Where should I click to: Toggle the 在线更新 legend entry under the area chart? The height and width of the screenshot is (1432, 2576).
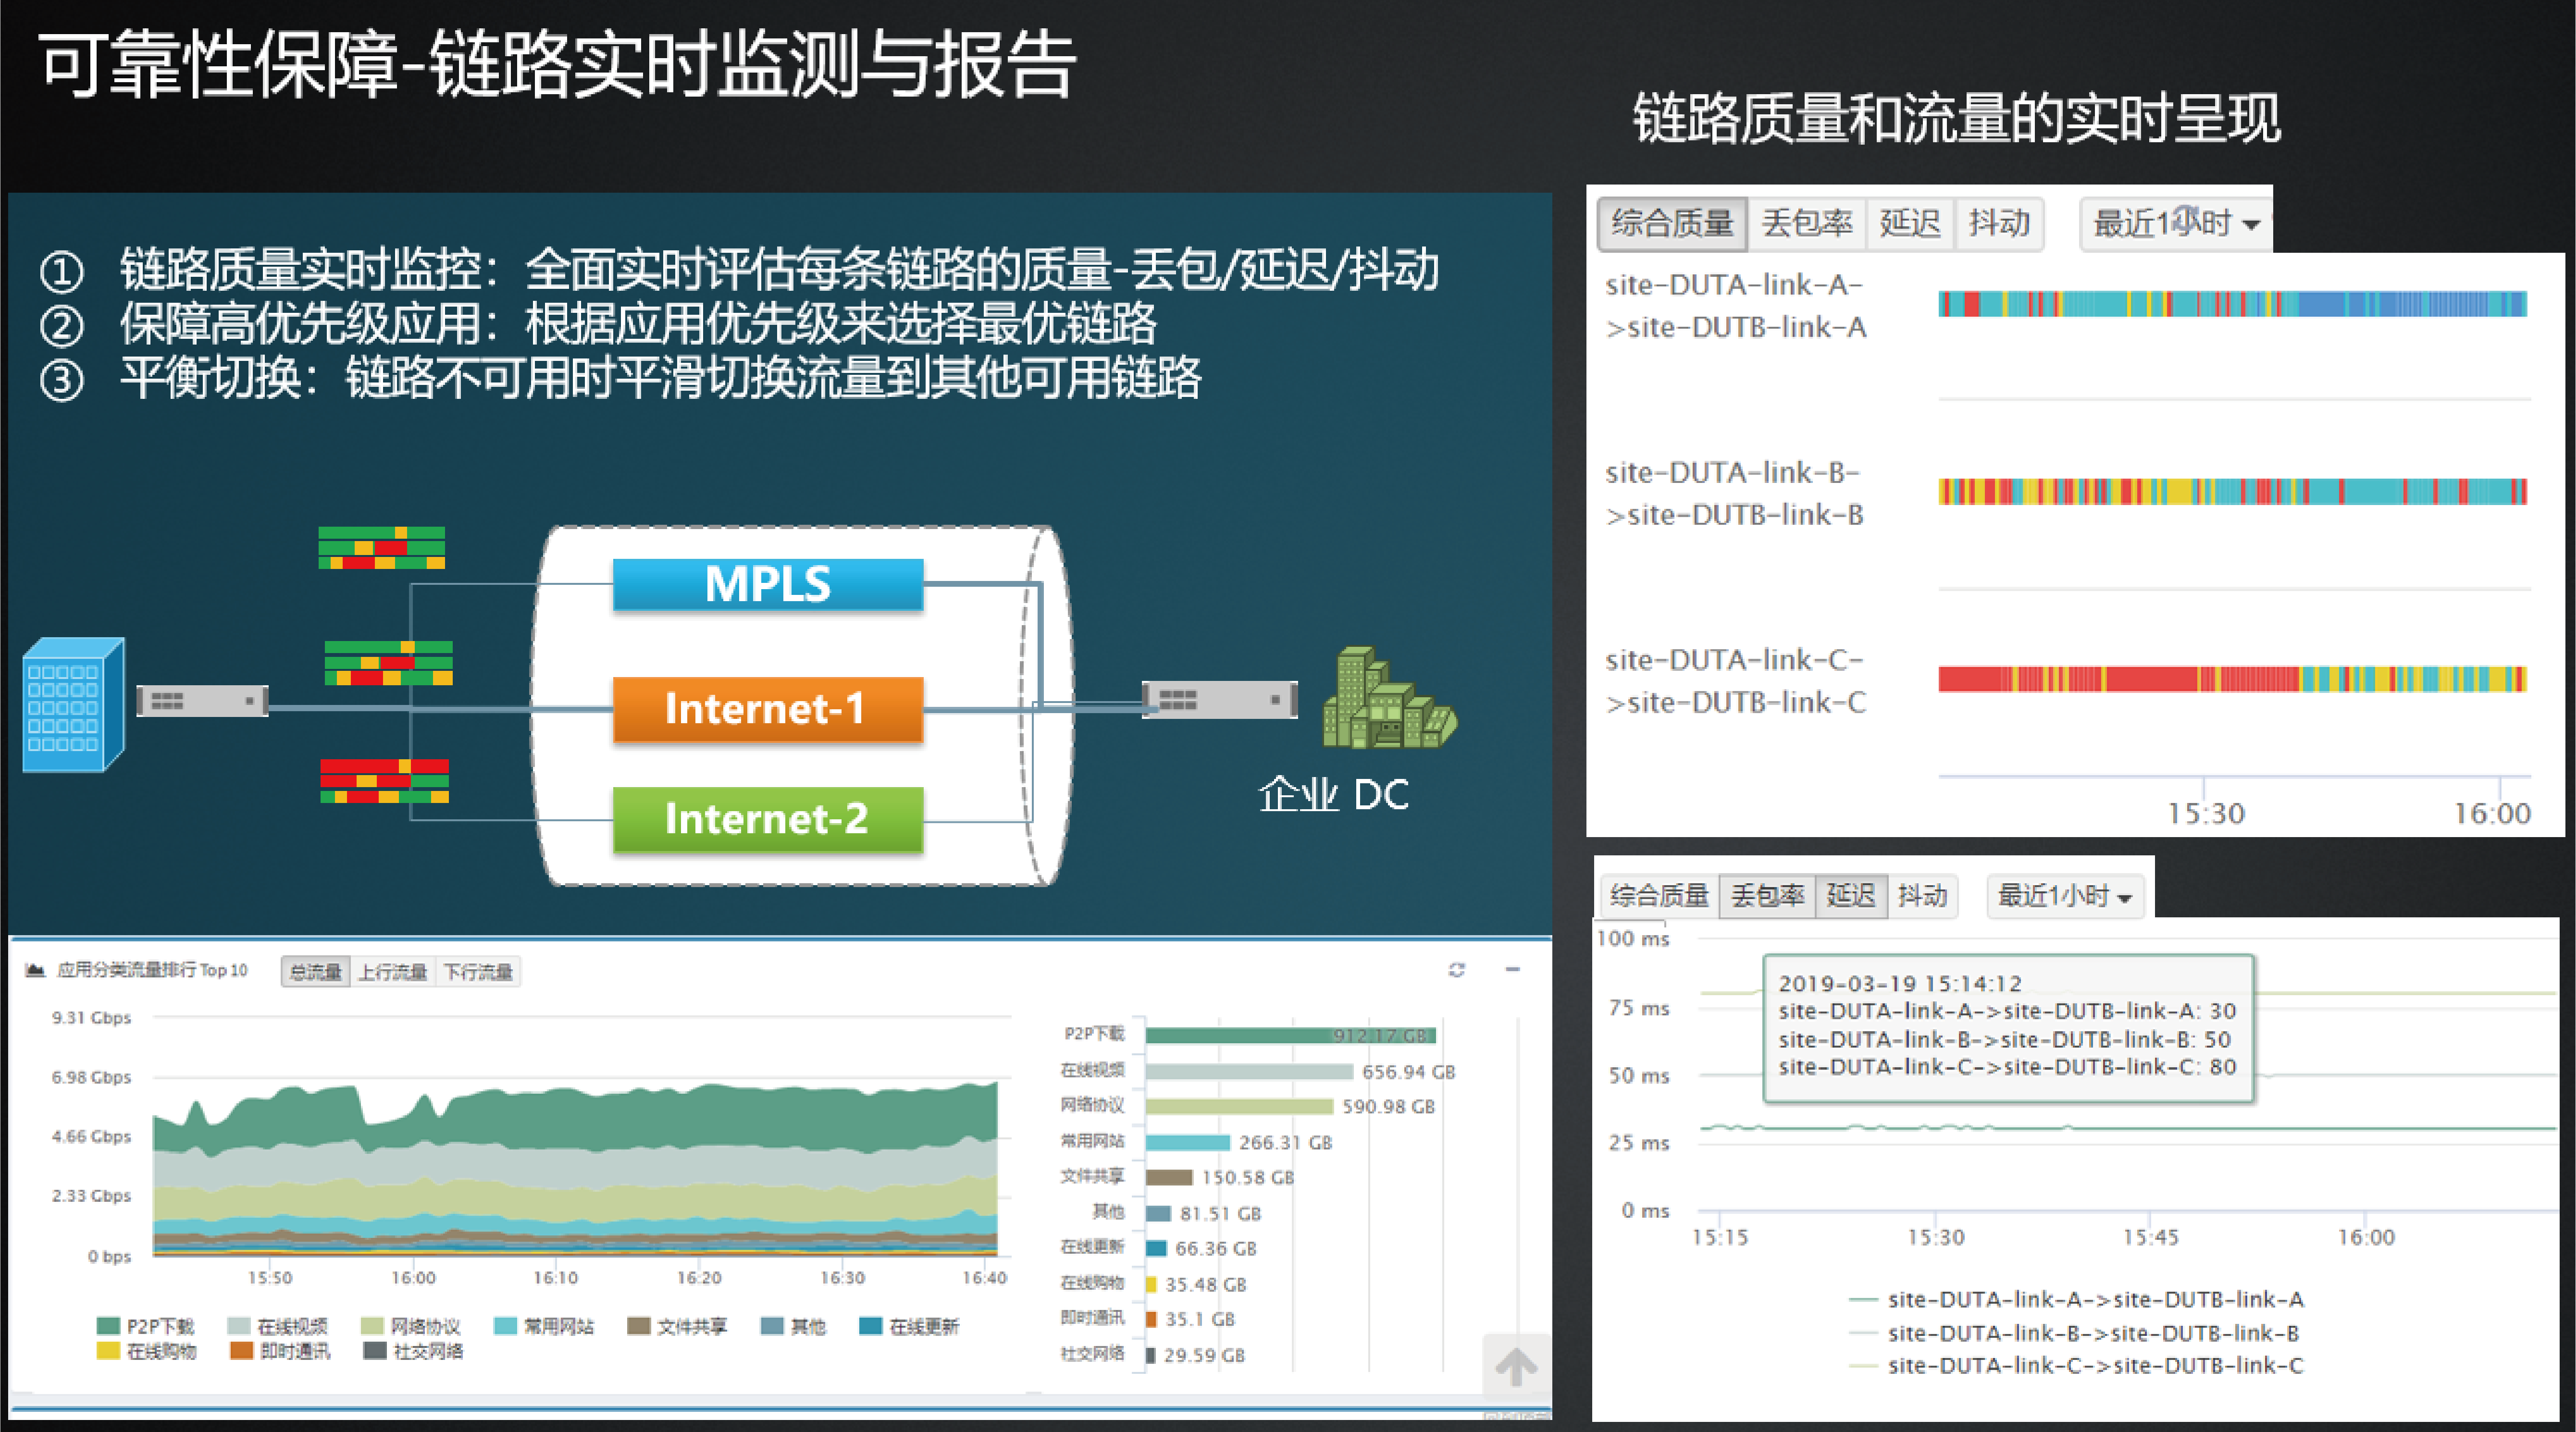[910, 1326]
